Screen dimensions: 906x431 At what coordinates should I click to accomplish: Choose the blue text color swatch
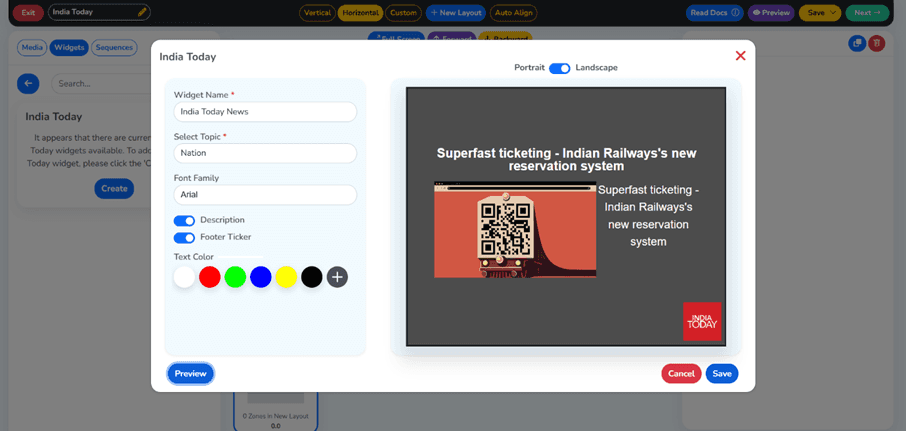pyautogui.click(x=261, y=277)
